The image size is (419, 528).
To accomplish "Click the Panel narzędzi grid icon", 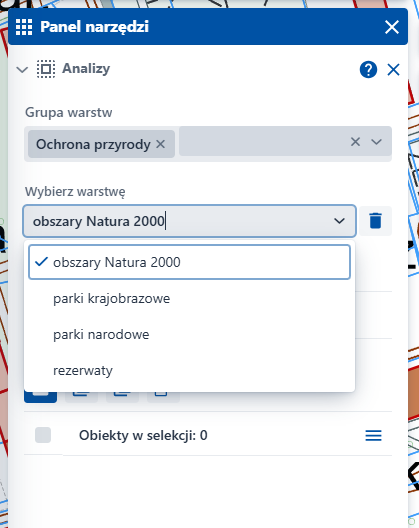I will 24,27.
